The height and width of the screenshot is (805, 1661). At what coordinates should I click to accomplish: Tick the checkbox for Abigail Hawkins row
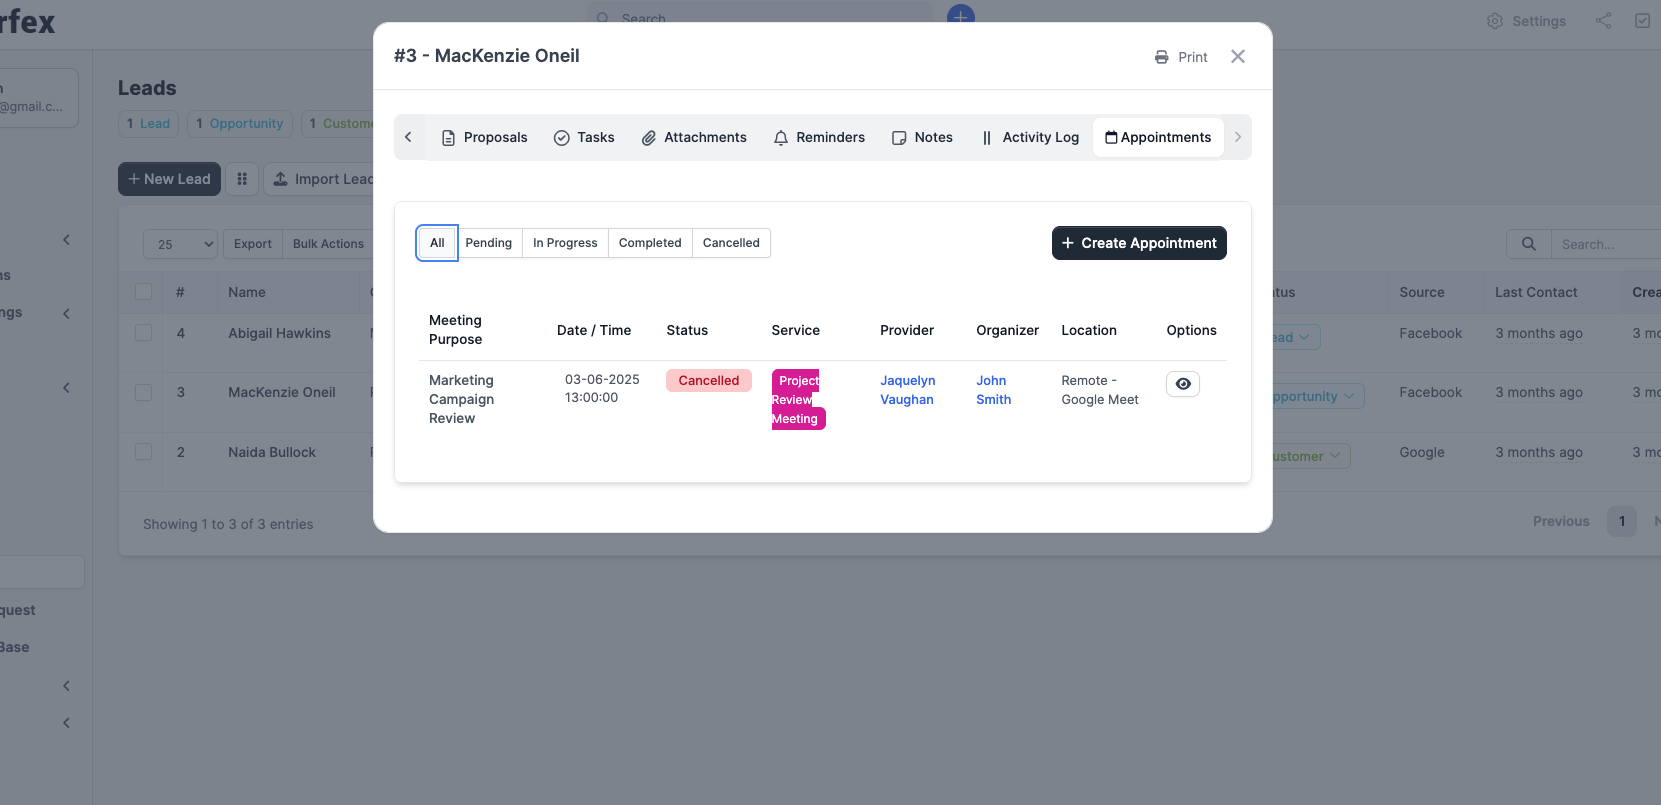pos(144,333)
